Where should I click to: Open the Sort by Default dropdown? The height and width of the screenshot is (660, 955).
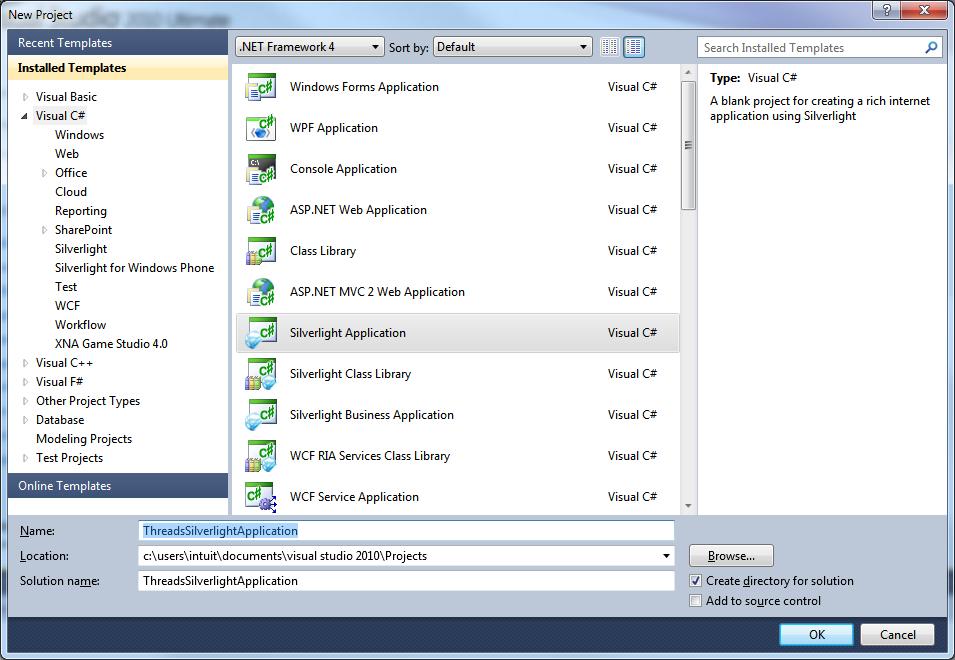click(512, 47)
